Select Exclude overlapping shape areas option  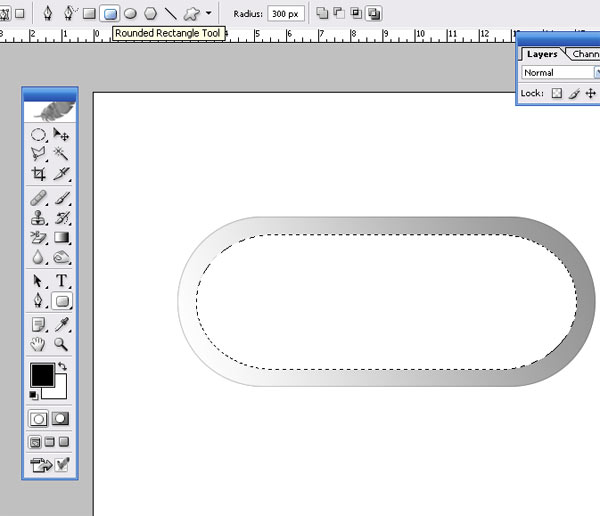click(373, 14)
